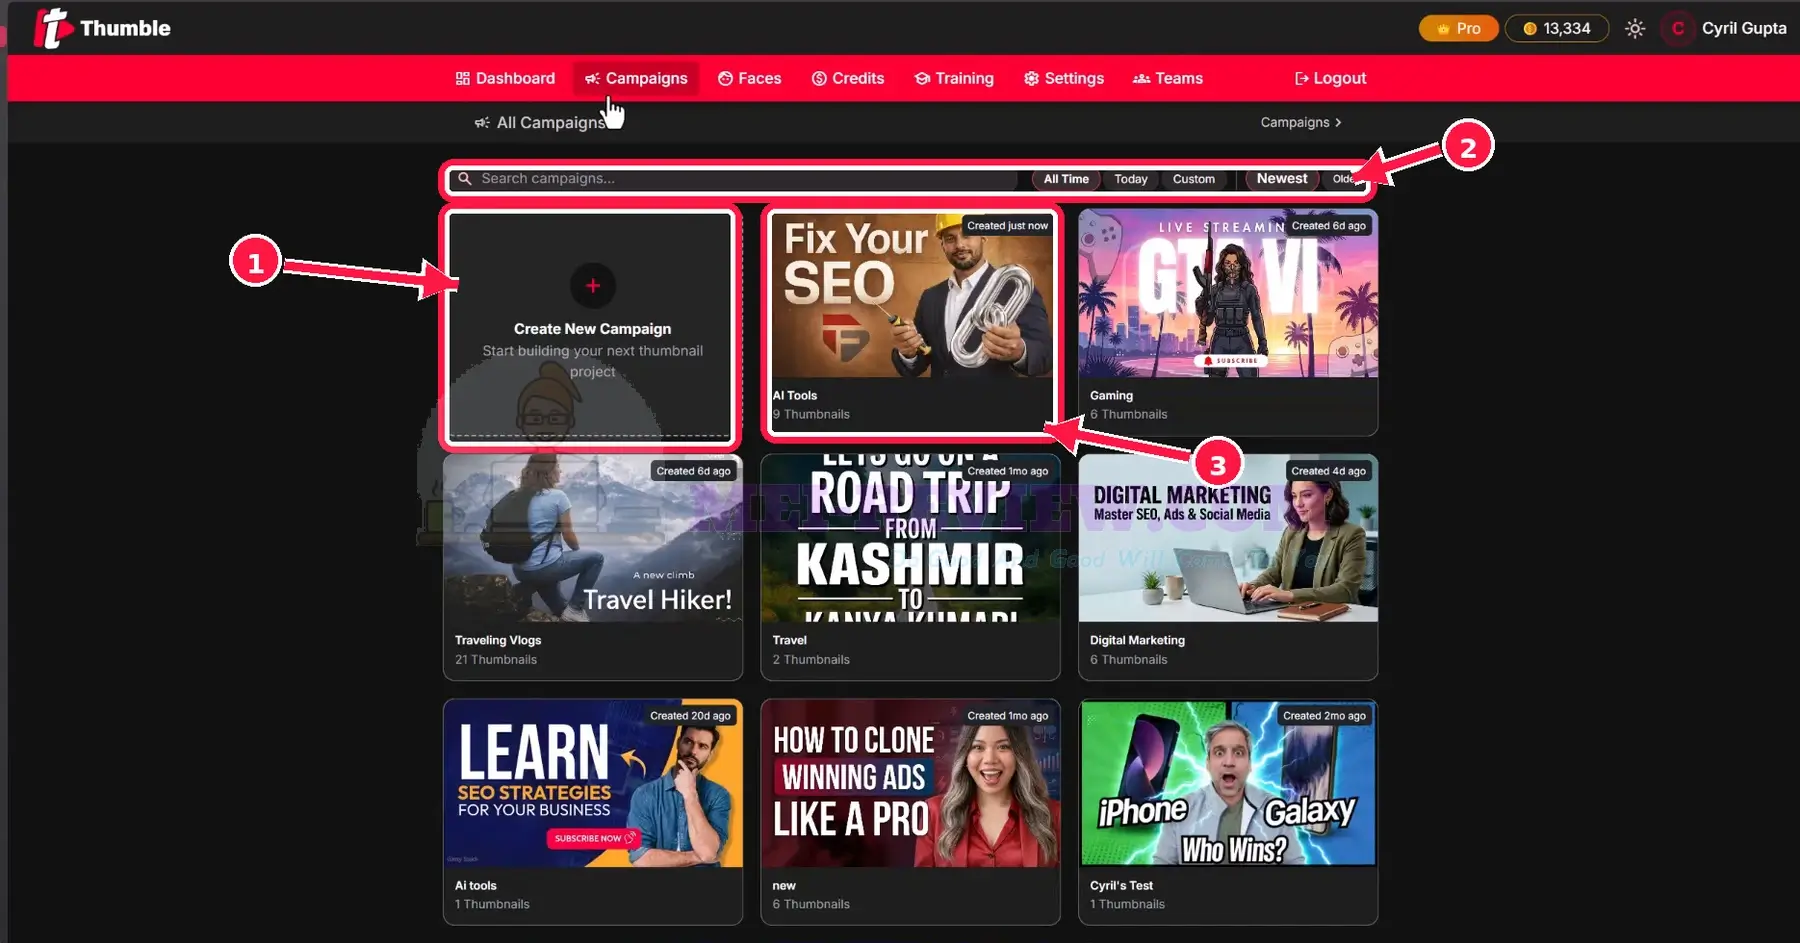Sort campaigns by Newest
Viewport: 1800px width, 943px height.
(x=1282, y=179)
